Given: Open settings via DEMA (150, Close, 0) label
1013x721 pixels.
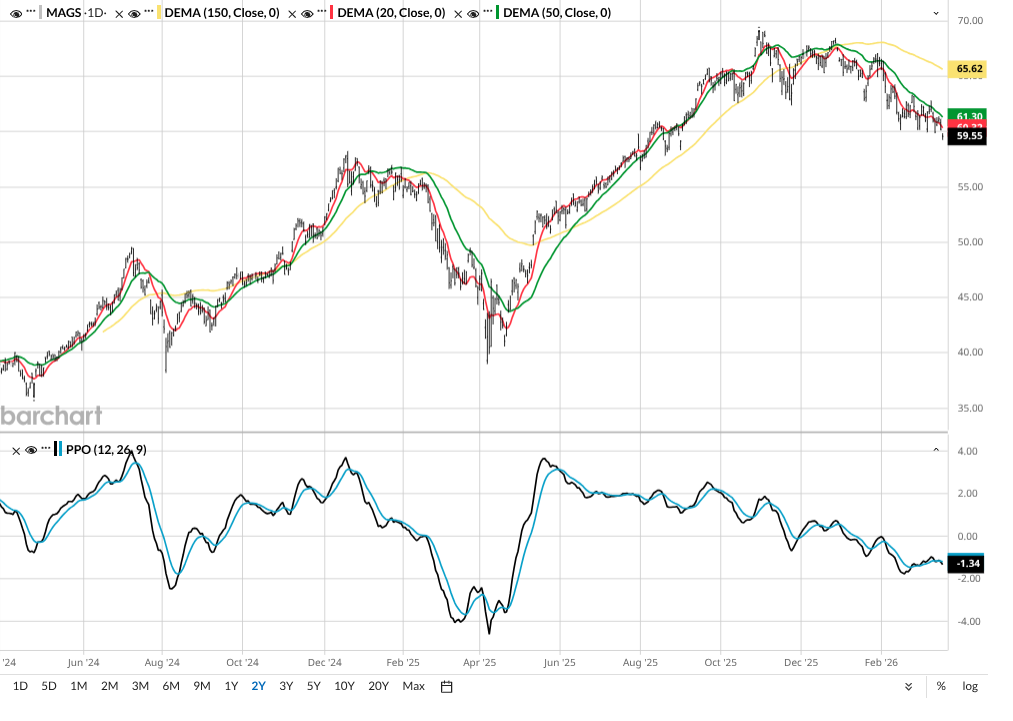Looking at the screenshot, I should 222,12.
